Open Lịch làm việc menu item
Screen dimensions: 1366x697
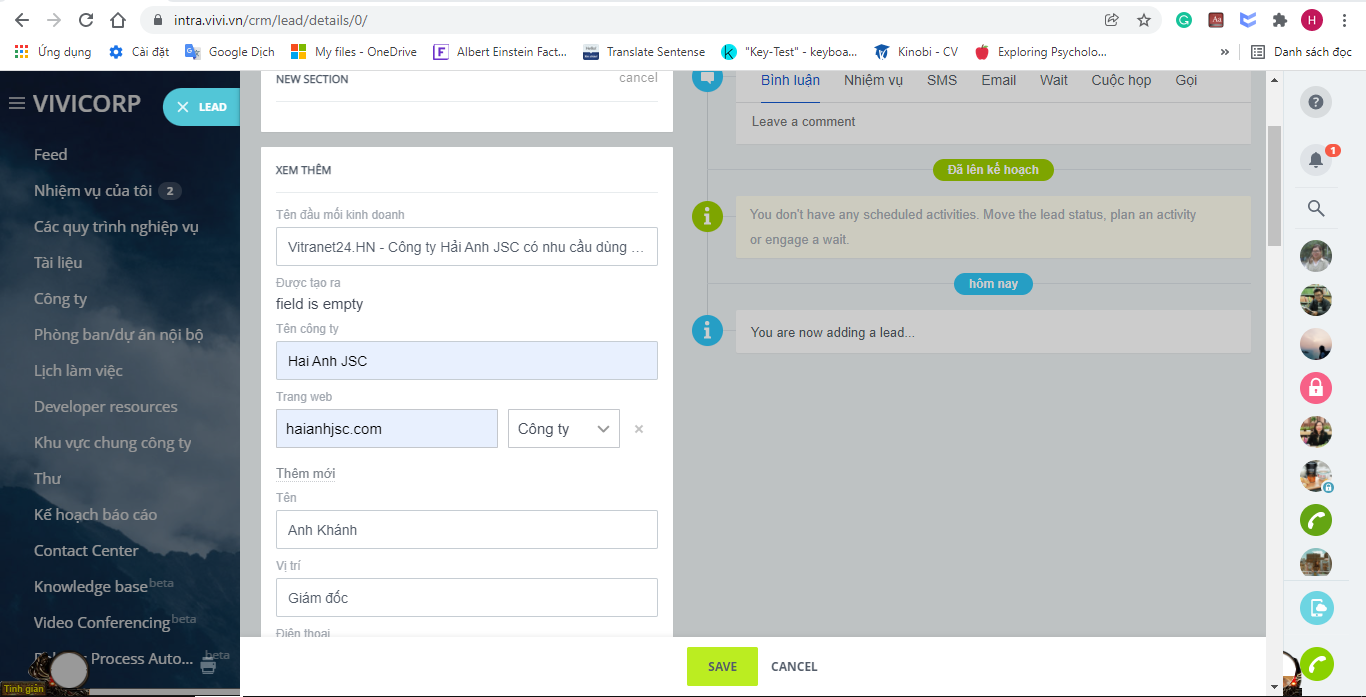click(78, 371)
